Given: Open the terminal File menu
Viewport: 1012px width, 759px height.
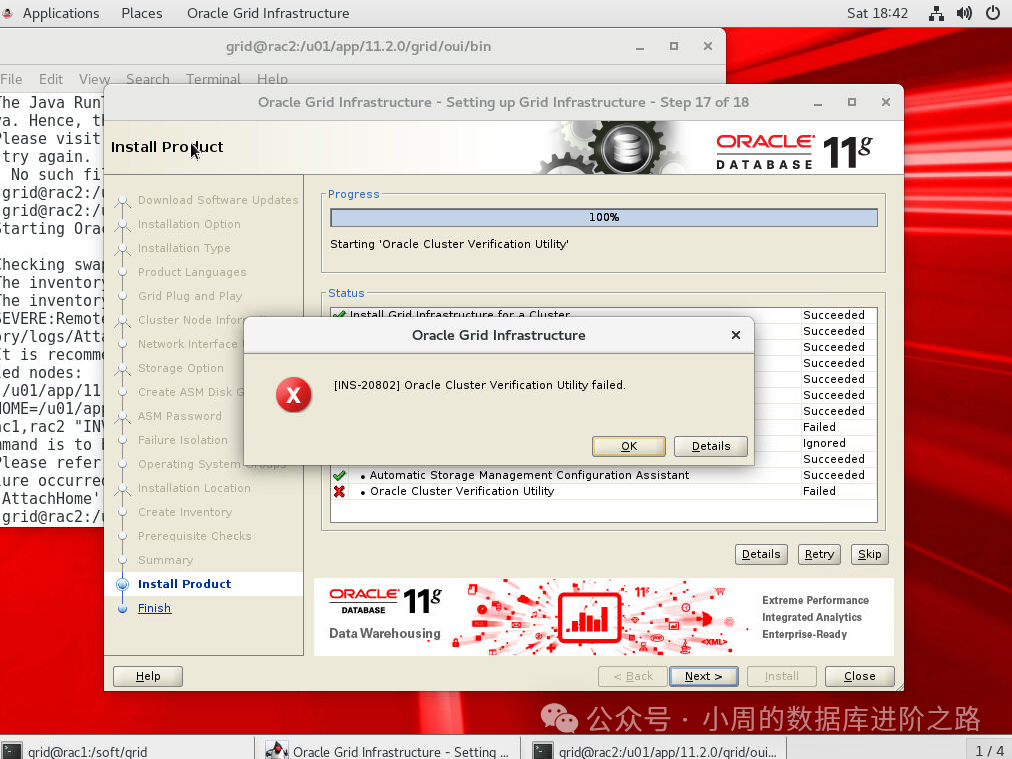Looking at the screenshot, I should 11,79.
